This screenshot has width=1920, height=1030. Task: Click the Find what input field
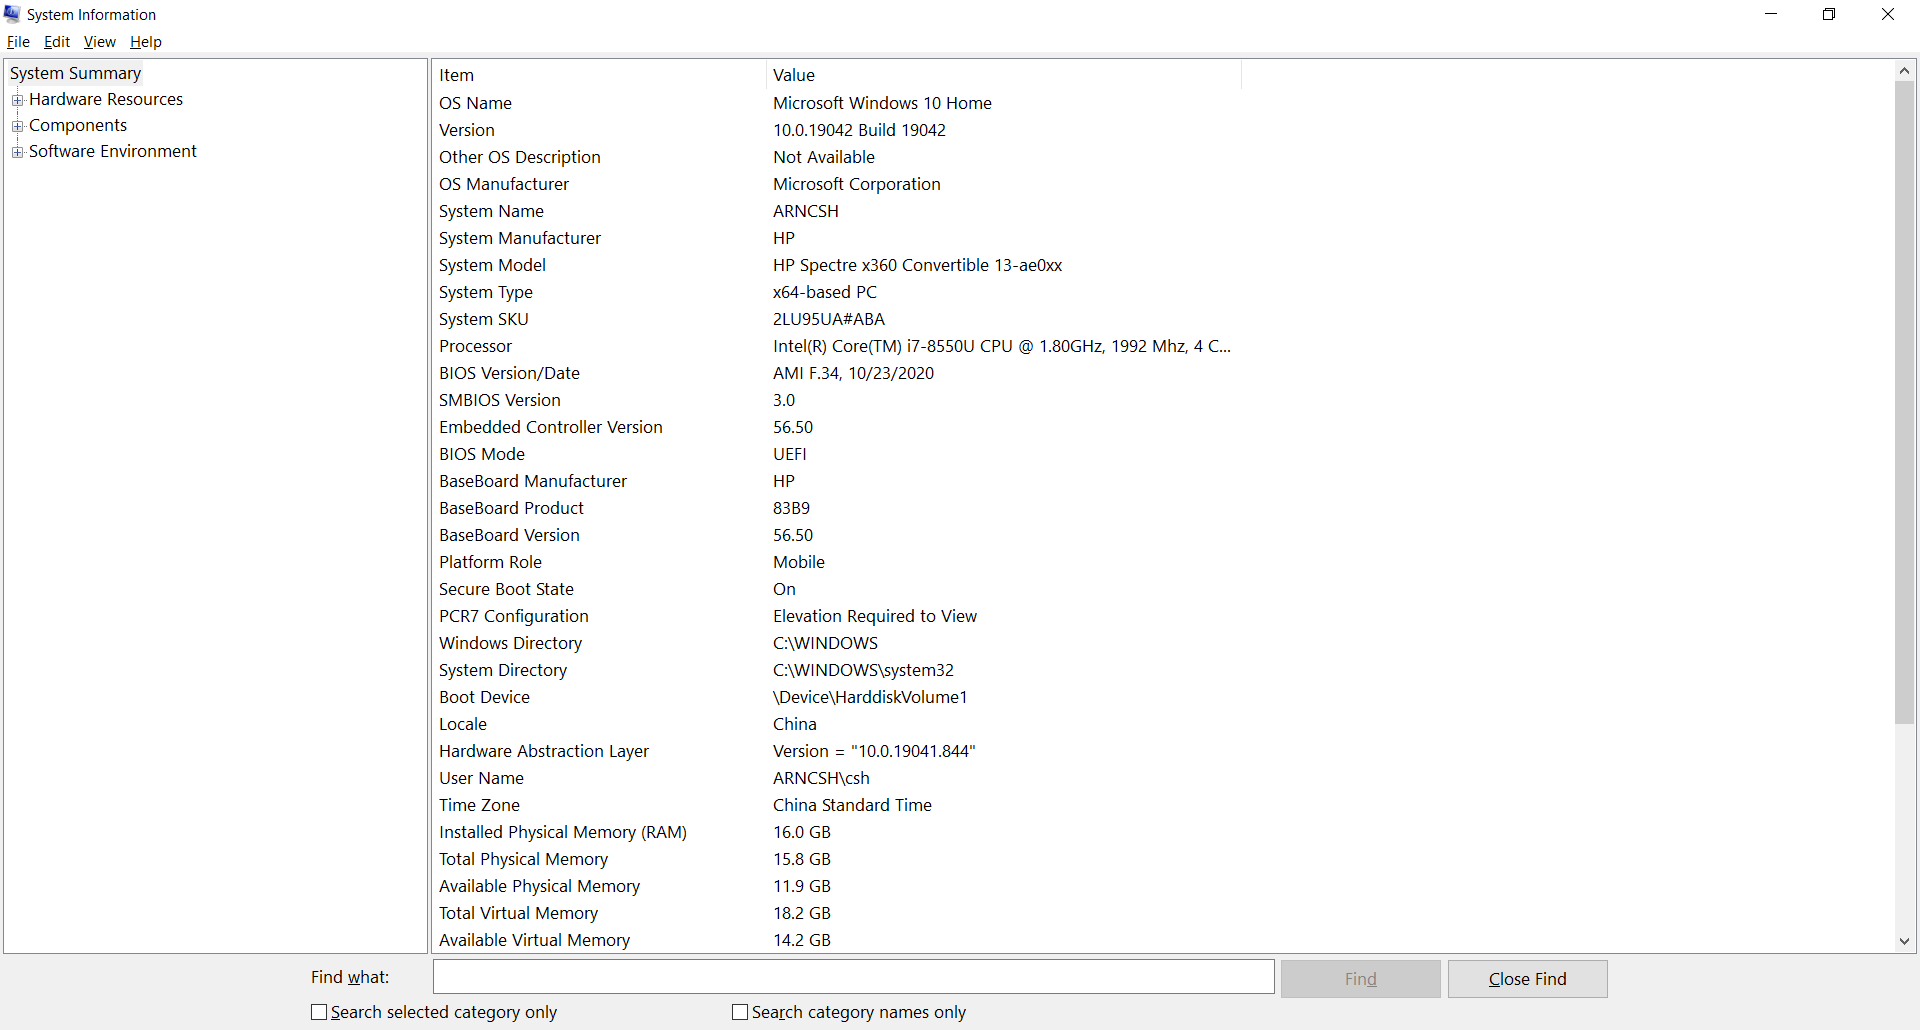tap(853, 977)
